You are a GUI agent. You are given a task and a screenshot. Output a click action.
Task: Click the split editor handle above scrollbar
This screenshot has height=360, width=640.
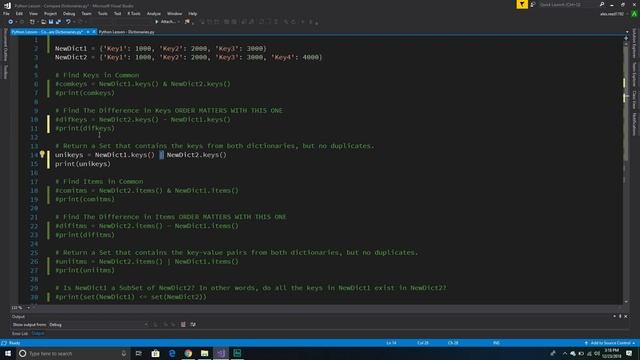tap(626, 38)
